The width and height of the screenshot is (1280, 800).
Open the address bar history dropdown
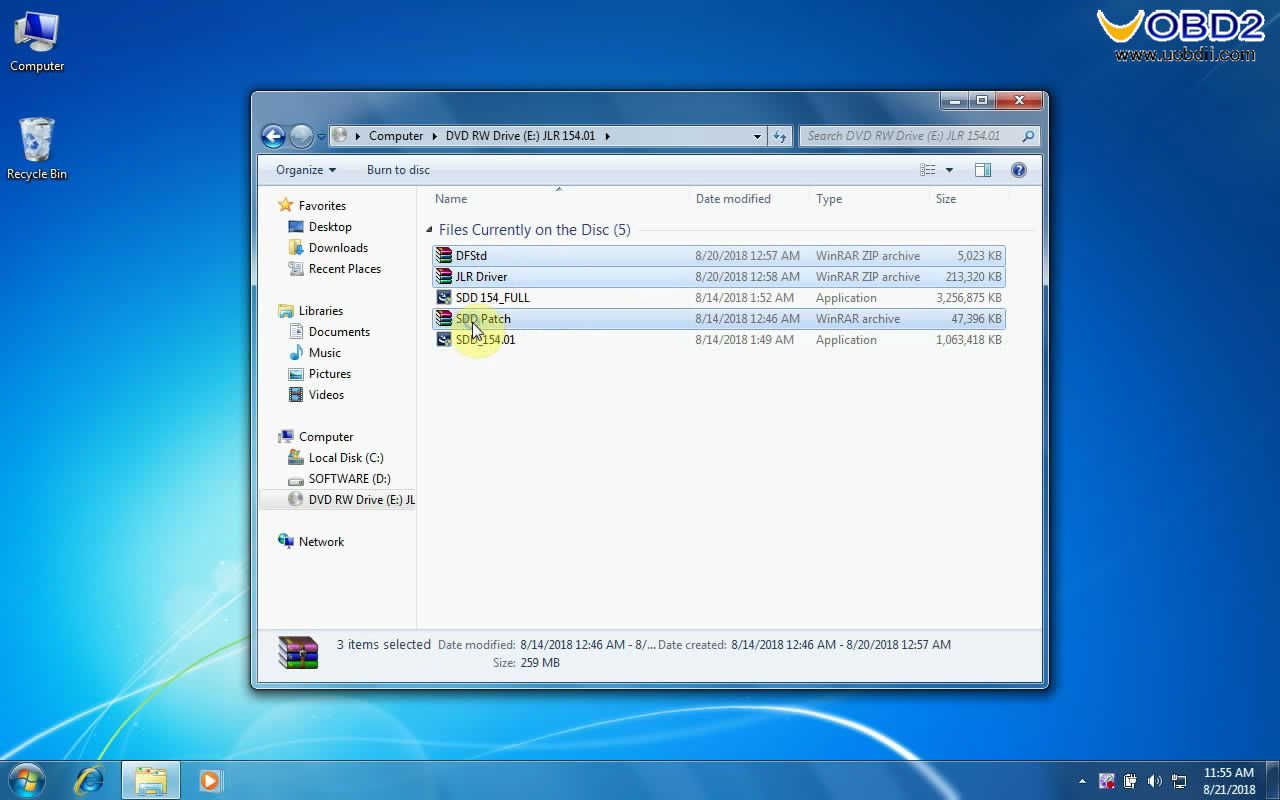pyautogui.click(x=757, y=136)
